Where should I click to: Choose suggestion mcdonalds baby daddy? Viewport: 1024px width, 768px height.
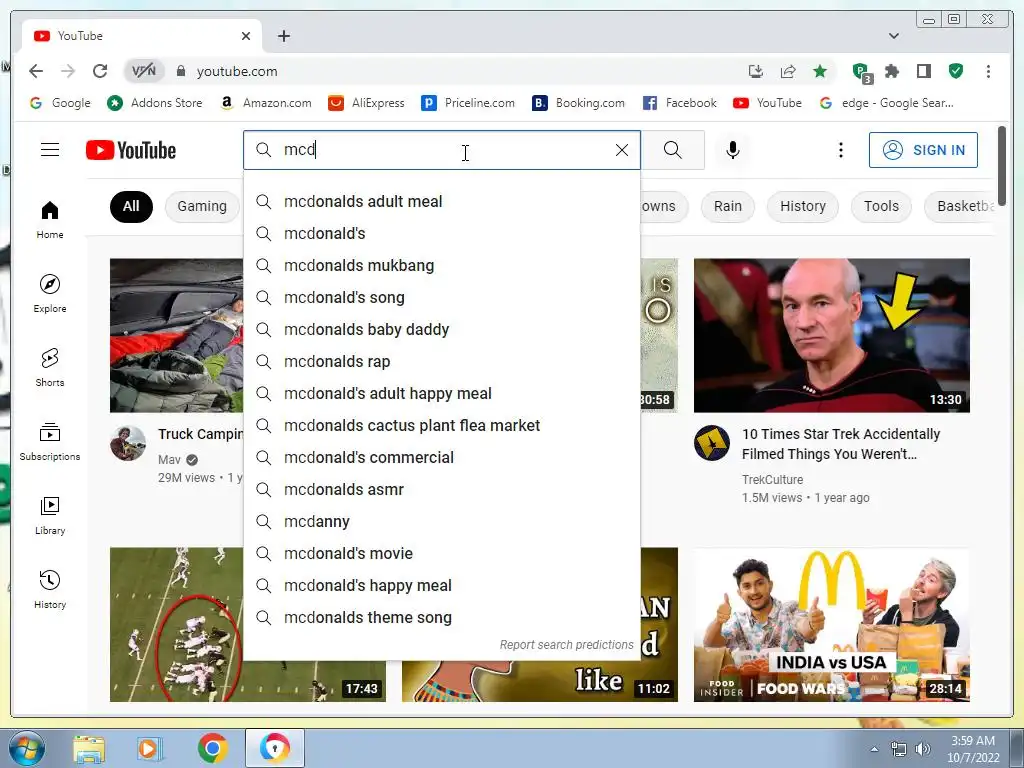[x=441, y=329]
